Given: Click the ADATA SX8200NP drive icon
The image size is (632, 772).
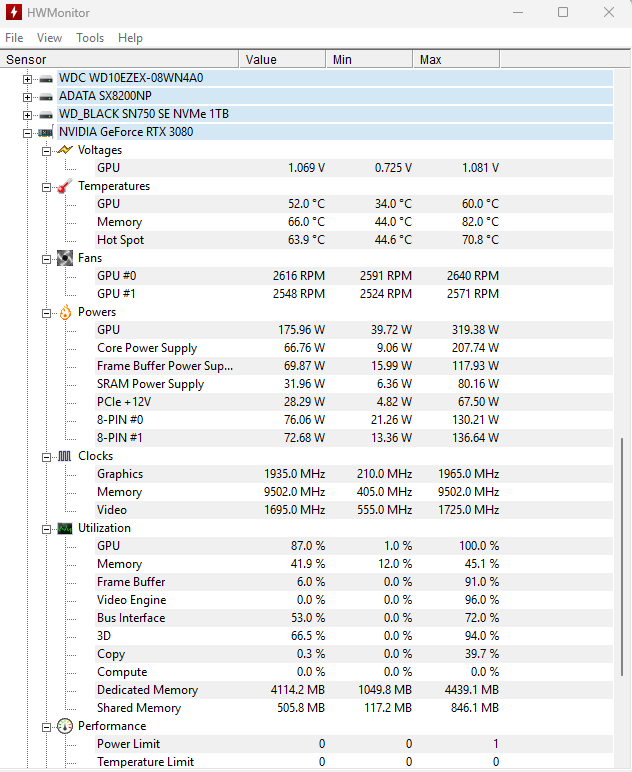Looking at the screenshot, I should [x=46, y=97].
